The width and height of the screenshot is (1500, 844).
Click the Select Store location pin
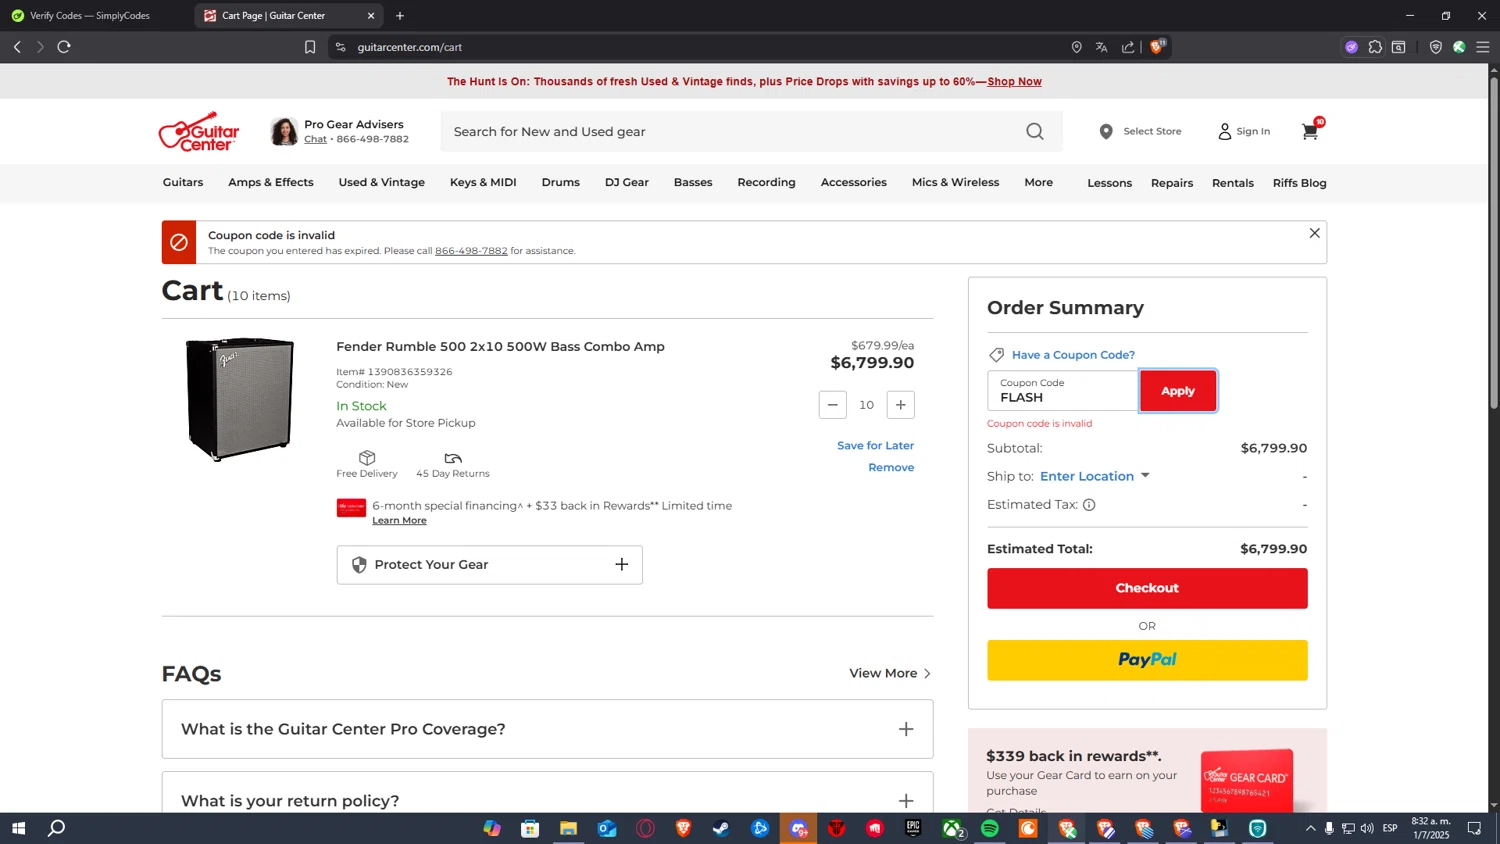pos(1106,131)
